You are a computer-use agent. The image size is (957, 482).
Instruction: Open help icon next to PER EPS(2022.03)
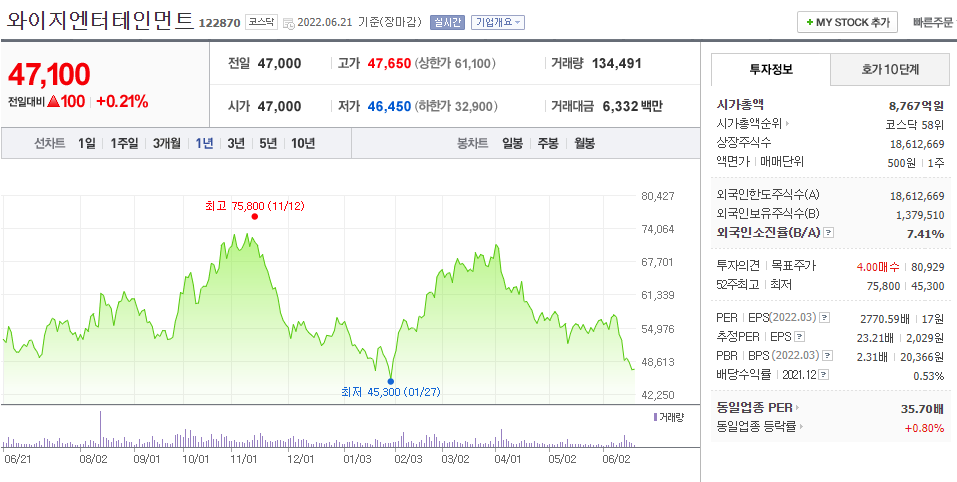pyautogui.click(x=825, y=318)
